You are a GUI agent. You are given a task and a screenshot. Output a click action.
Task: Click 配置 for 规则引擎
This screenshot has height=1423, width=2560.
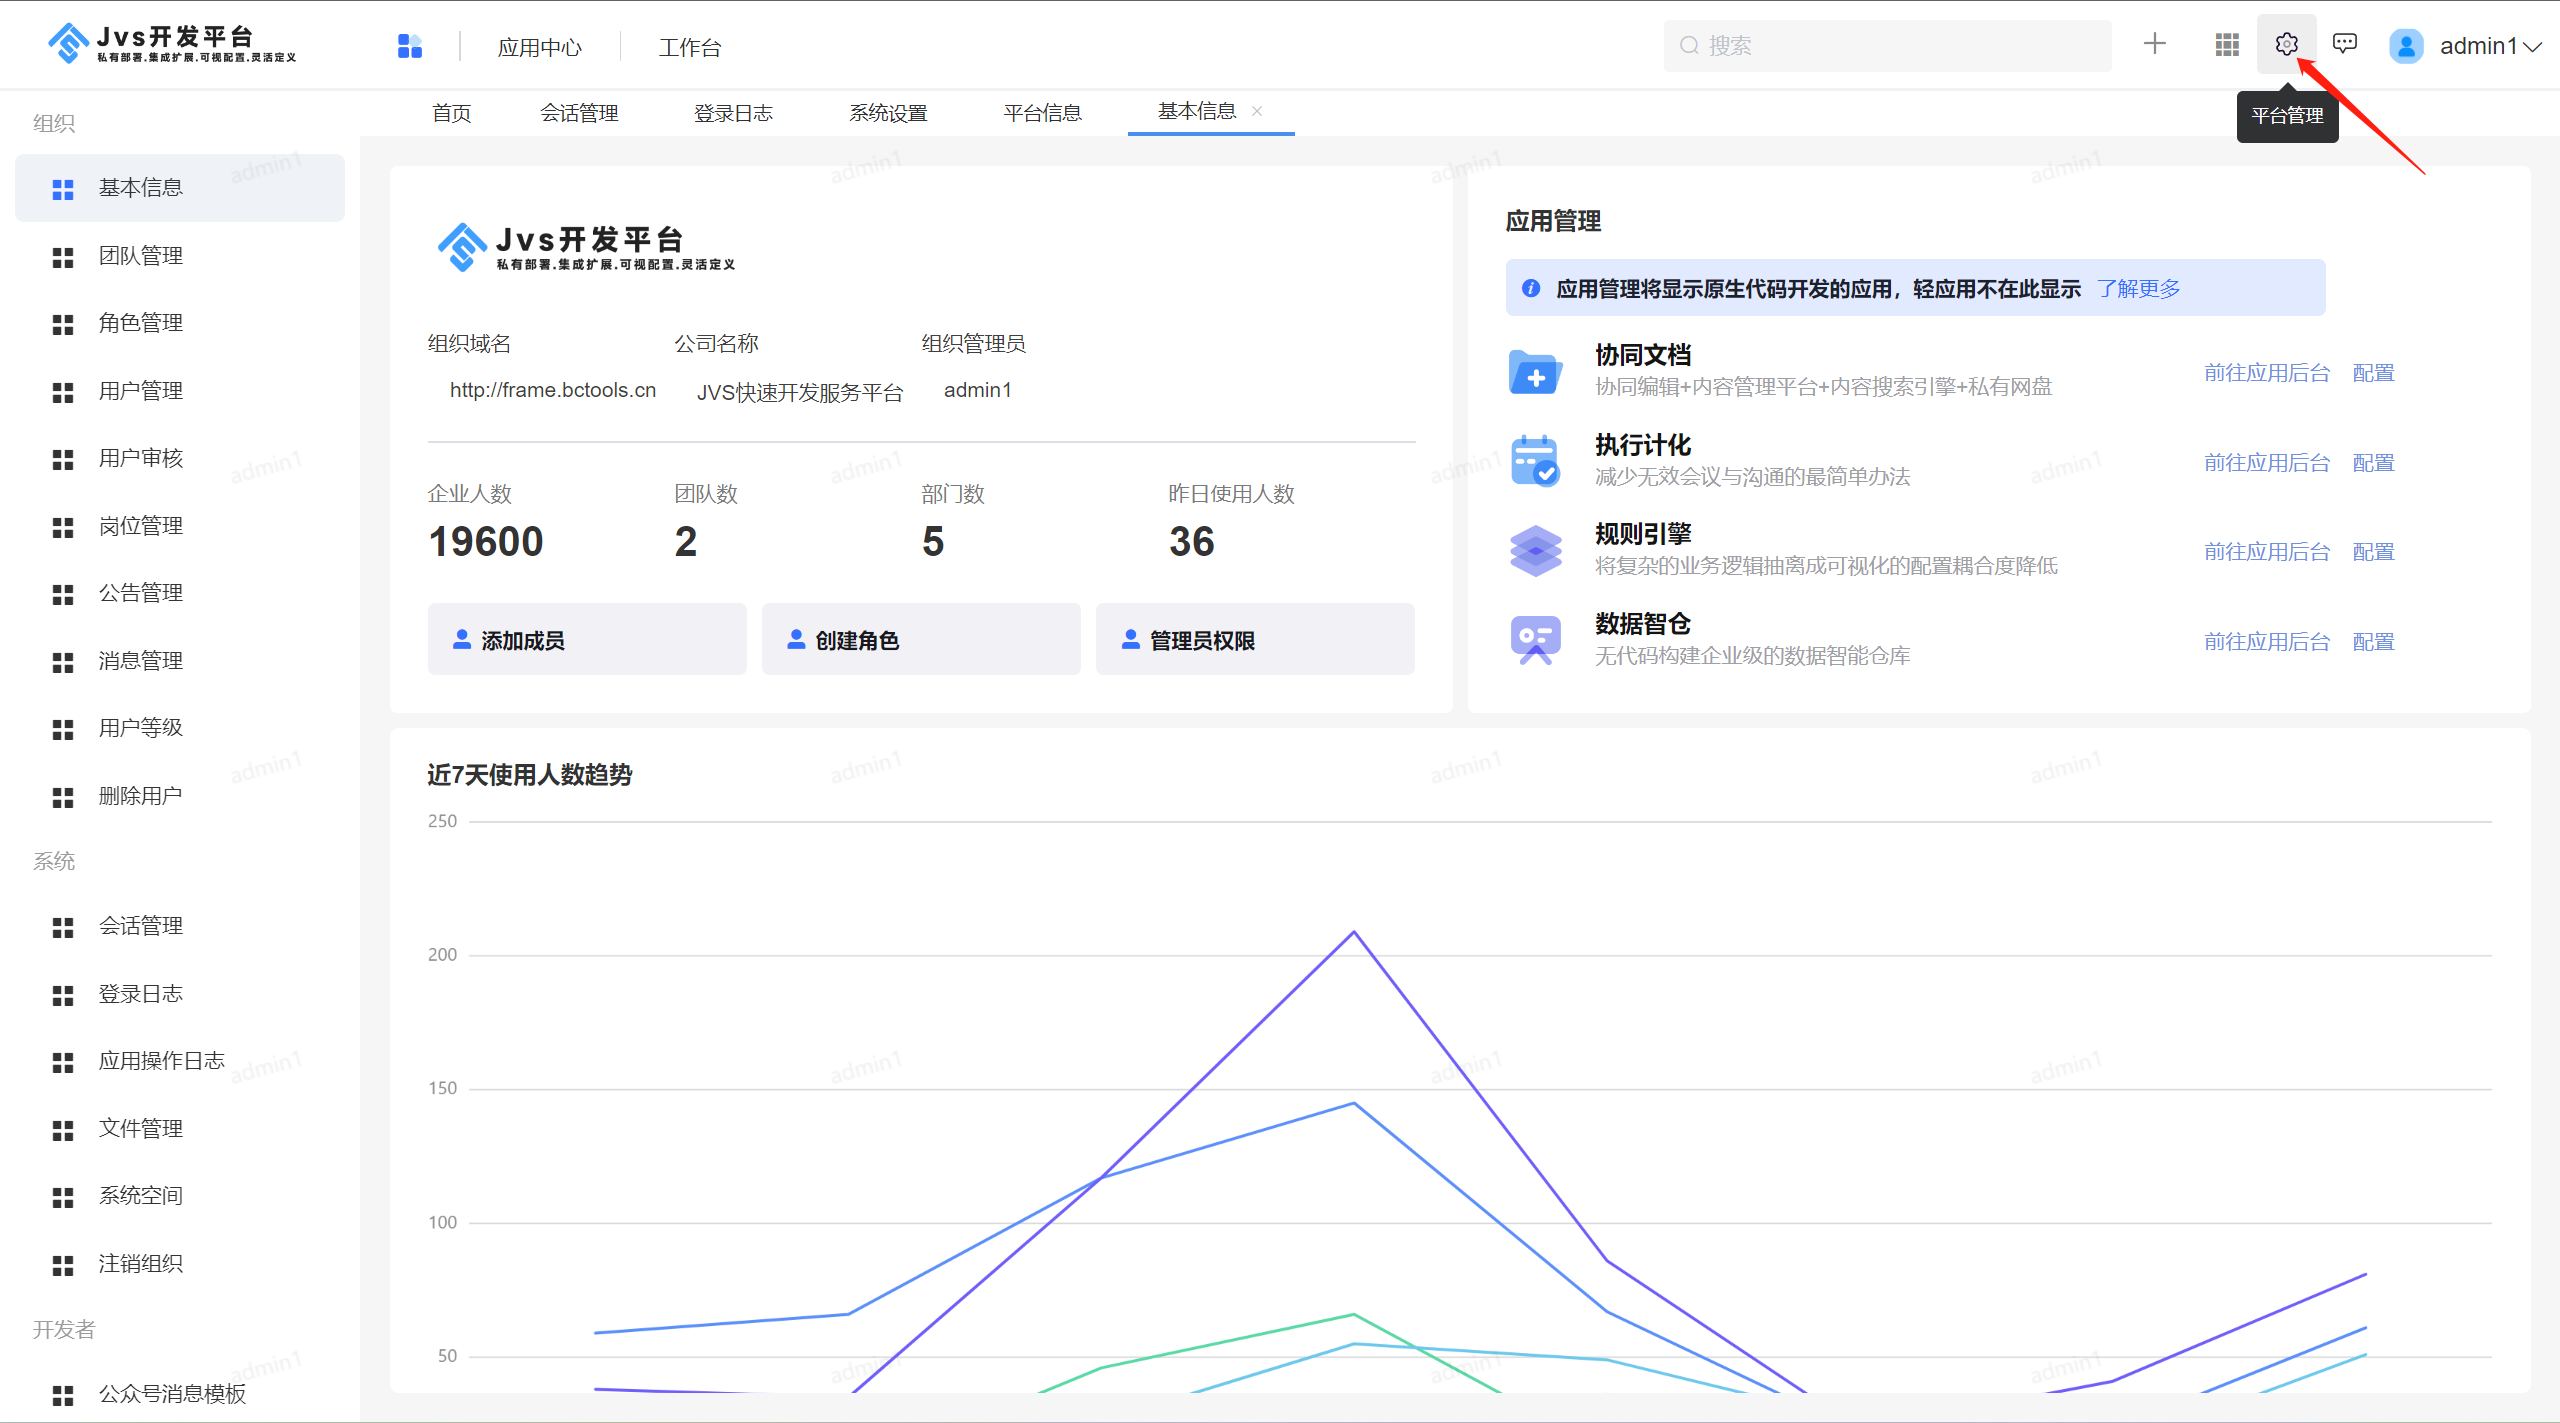pyautogui.click(x=2373, y=552)
